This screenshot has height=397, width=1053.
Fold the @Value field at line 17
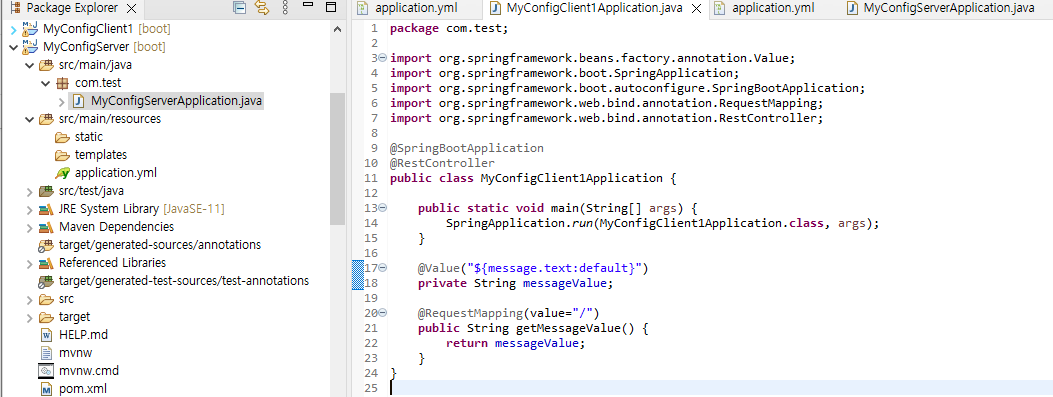(x=383, y=268)
